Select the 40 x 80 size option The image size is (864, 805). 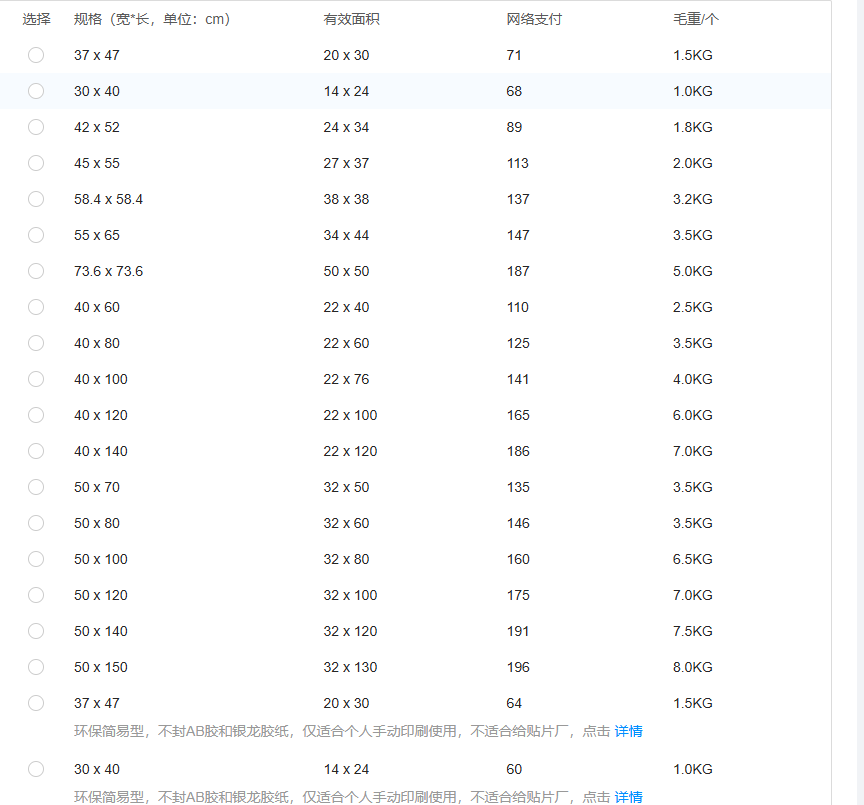click(x=36, y=343)
